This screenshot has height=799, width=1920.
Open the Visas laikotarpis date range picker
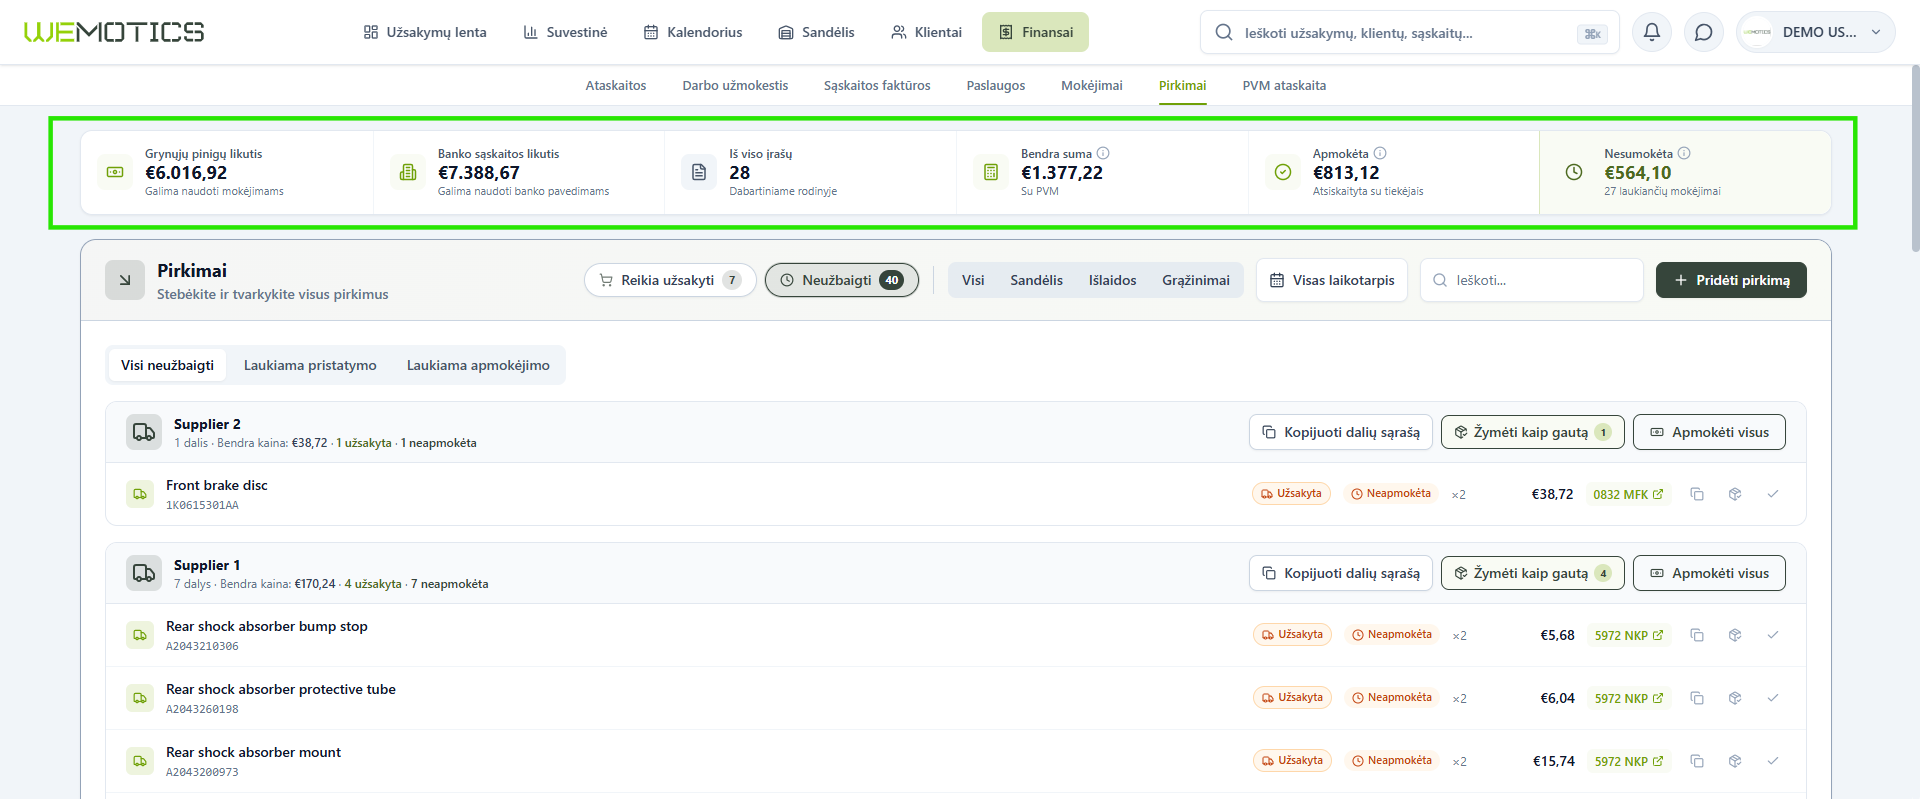click(x=1332, y=280)
